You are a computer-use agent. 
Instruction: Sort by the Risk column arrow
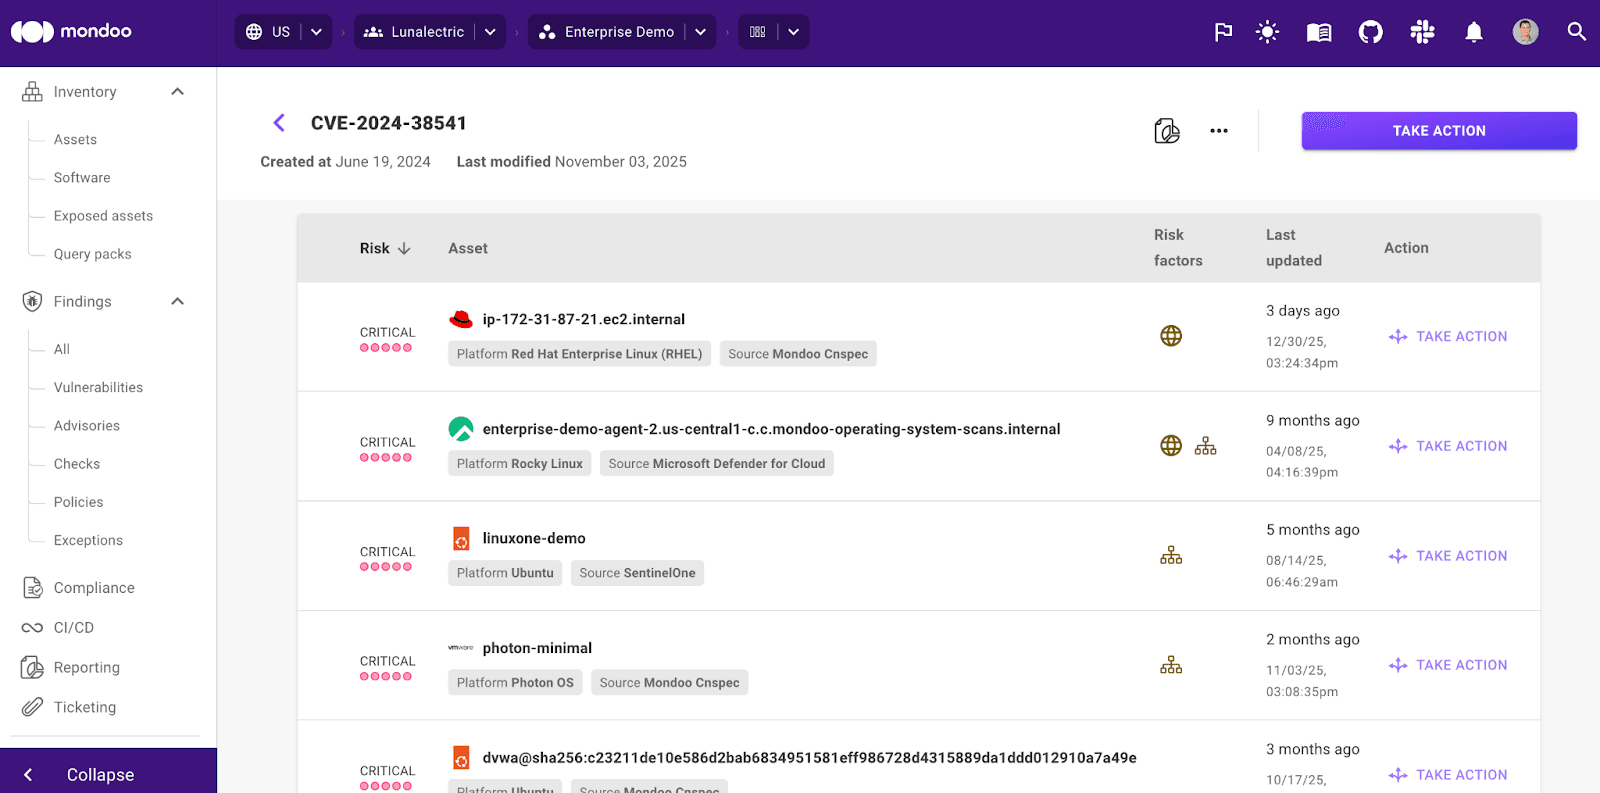point(404,249)
